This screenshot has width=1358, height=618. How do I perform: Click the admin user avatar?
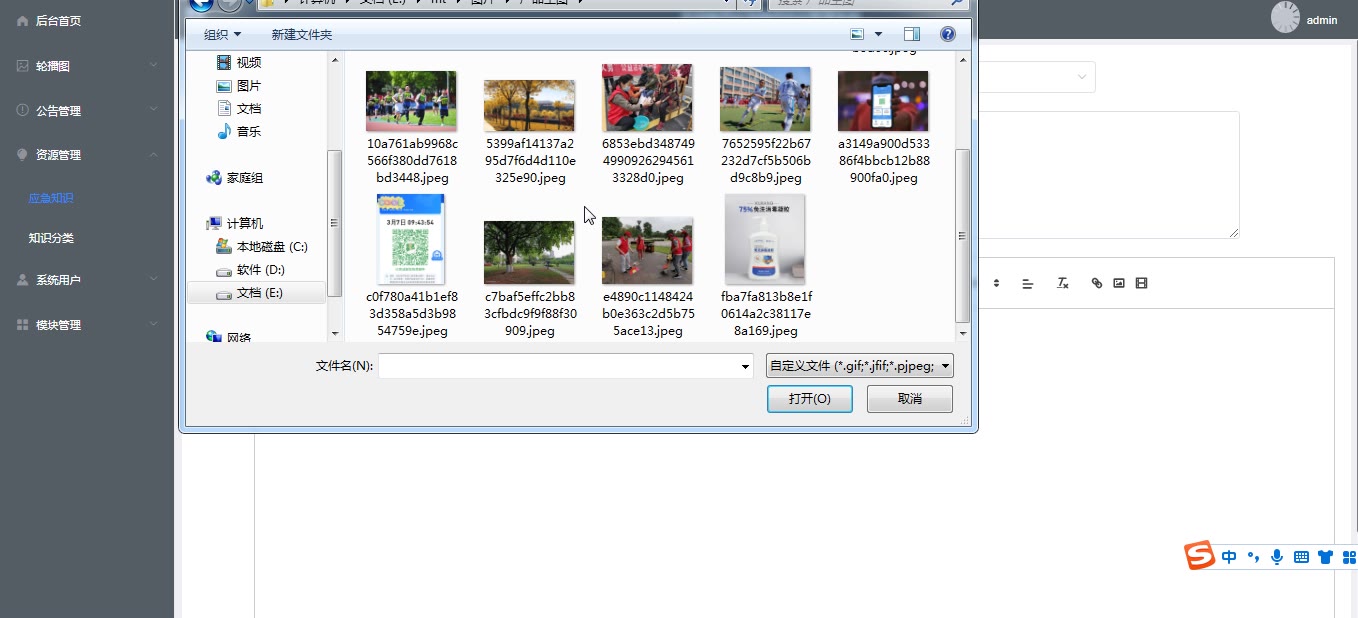click(x=1286, y=17)
